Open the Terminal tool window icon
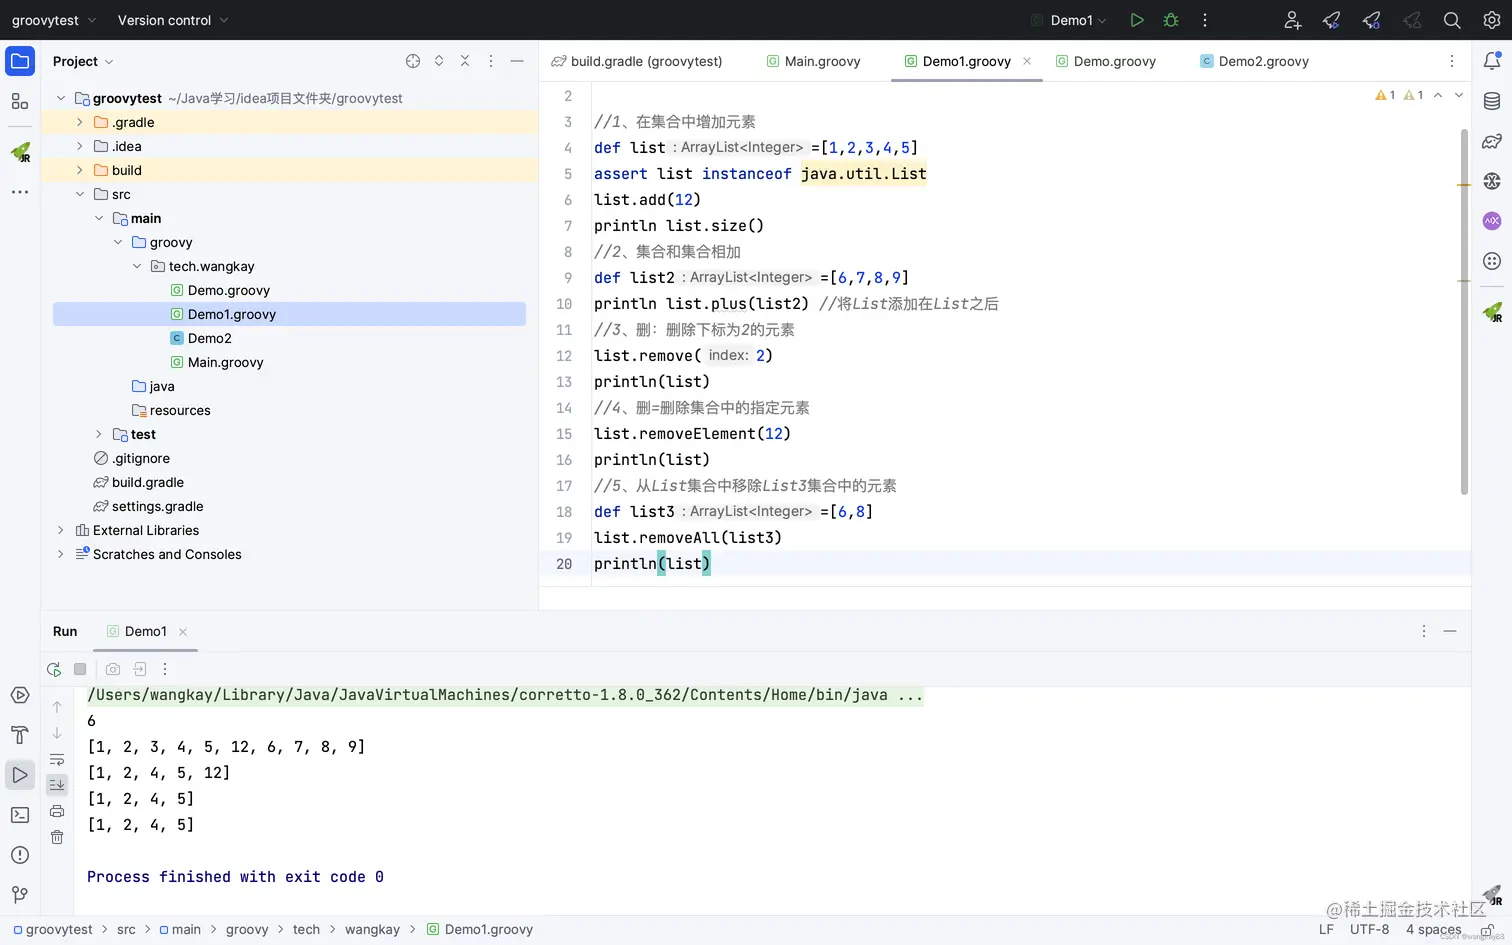The image size is (1512, 945). point(20,815)
